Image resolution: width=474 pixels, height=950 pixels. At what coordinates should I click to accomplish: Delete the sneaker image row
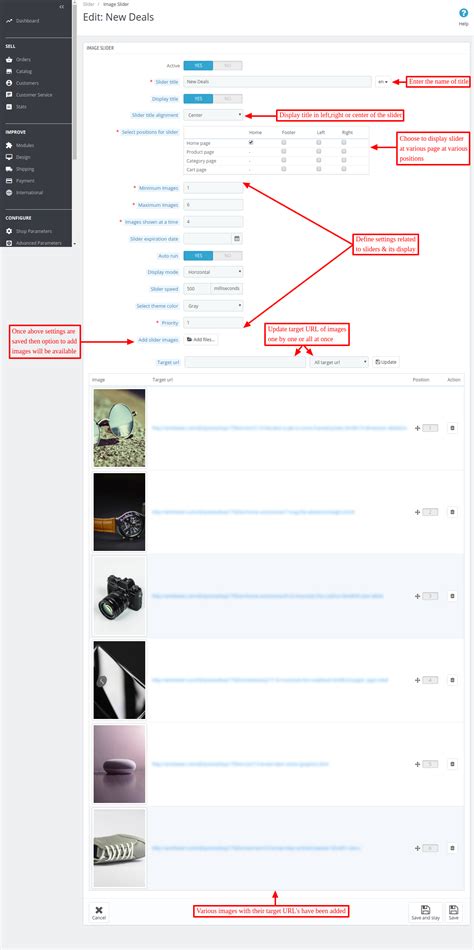452,848
